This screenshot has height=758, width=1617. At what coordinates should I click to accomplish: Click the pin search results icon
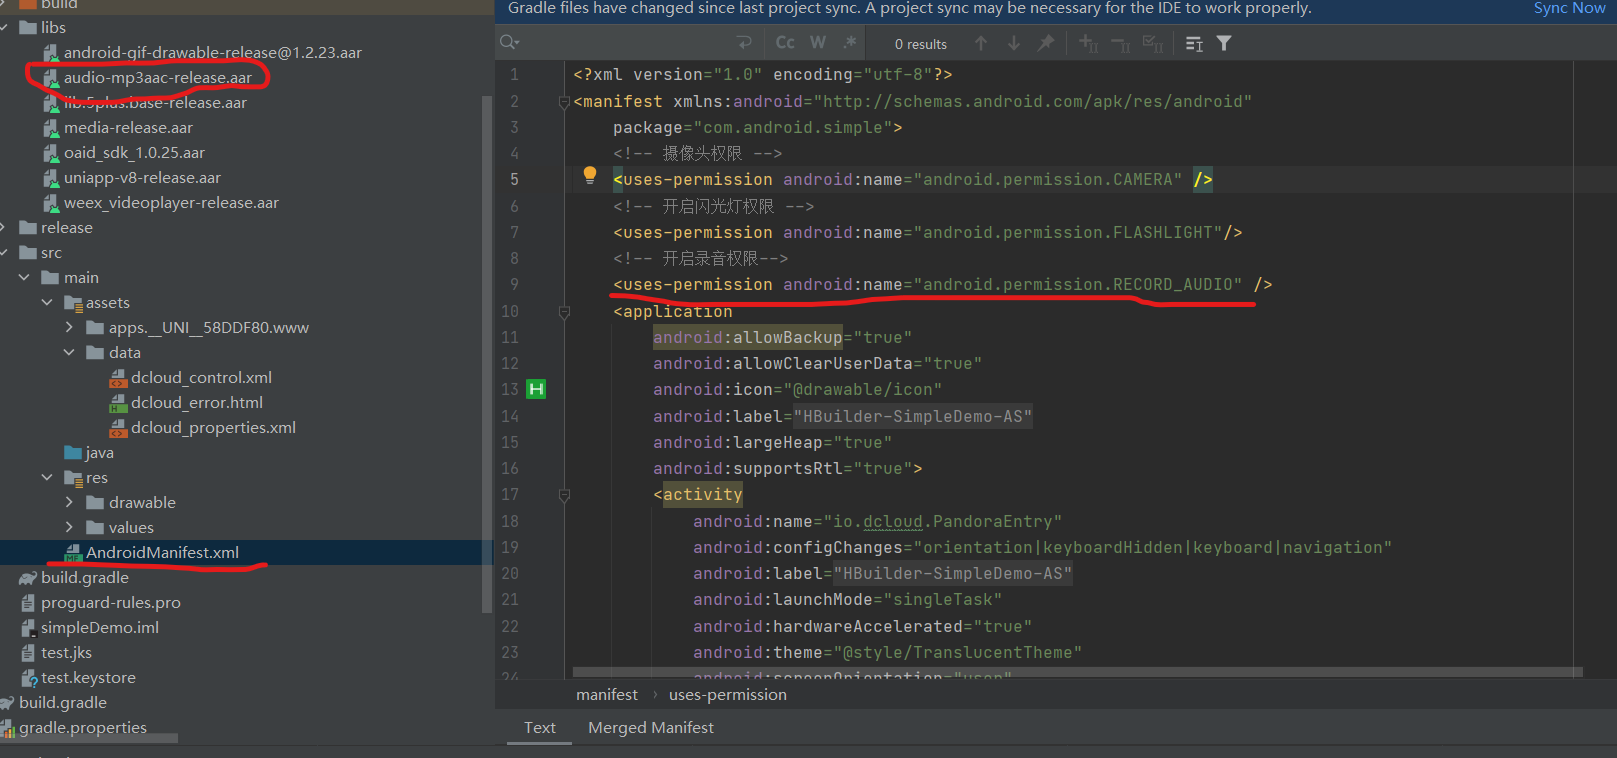point(1046,43)
